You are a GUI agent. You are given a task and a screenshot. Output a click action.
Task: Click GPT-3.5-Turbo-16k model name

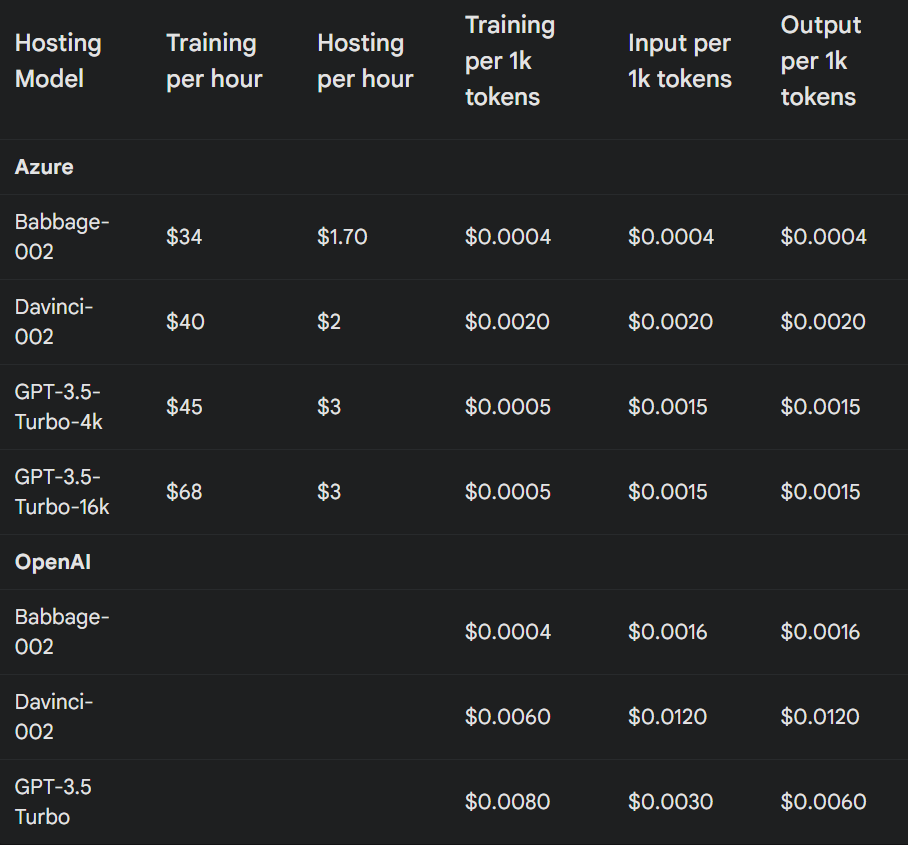[62, 492]
